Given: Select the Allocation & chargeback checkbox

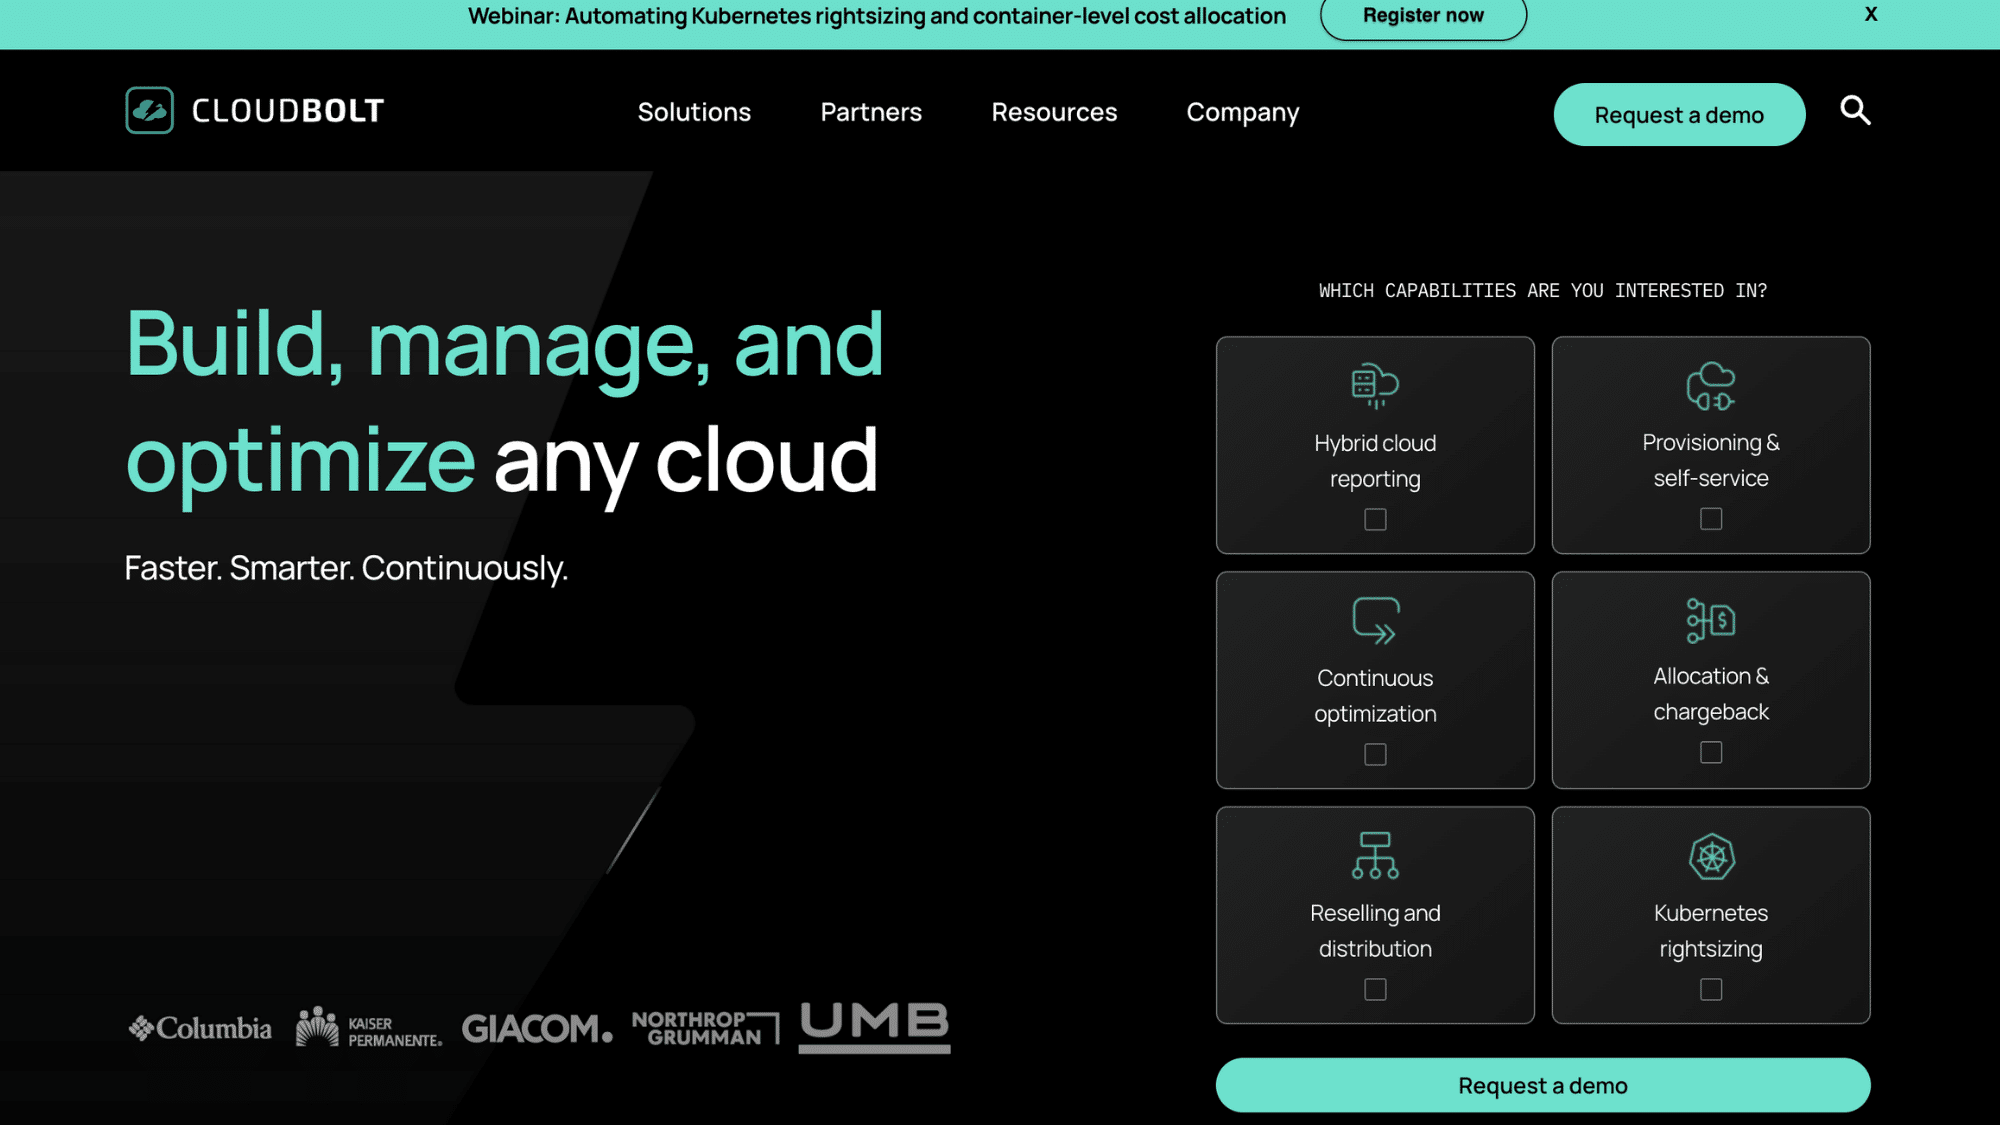Looking at the screenshot, I should pos(1711,752).
